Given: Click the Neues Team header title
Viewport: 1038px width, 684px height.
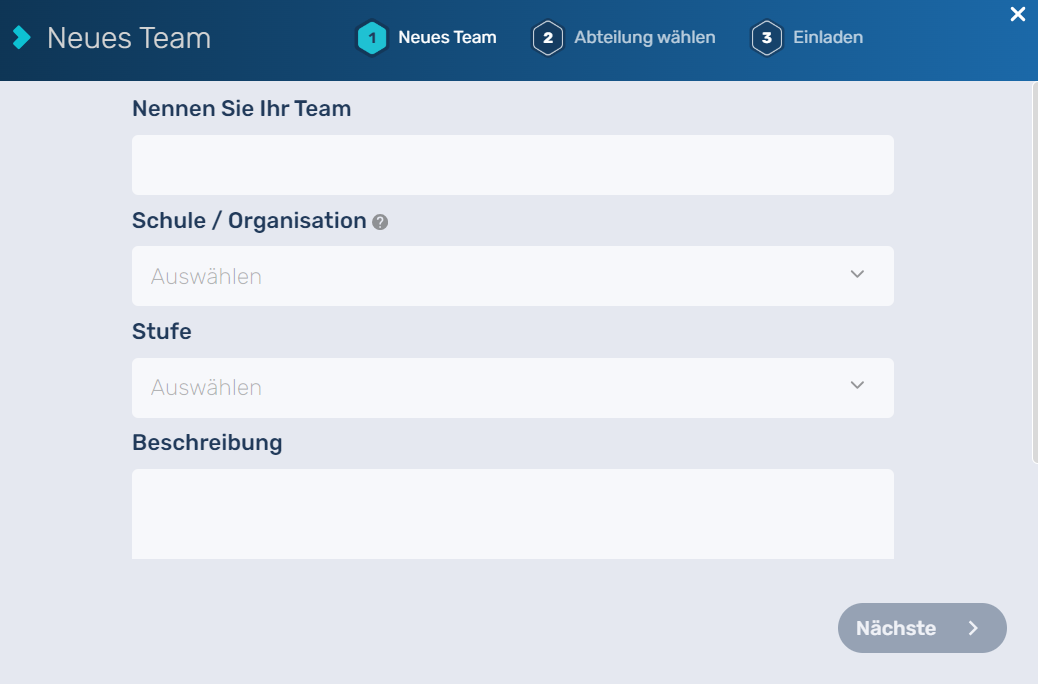Looking at the screenshot, I should [x=129, y=38].
